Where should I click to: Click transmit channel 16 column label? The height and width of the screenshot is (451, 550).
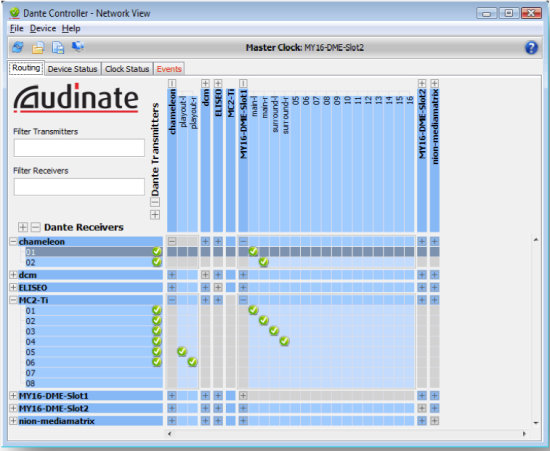409,101
